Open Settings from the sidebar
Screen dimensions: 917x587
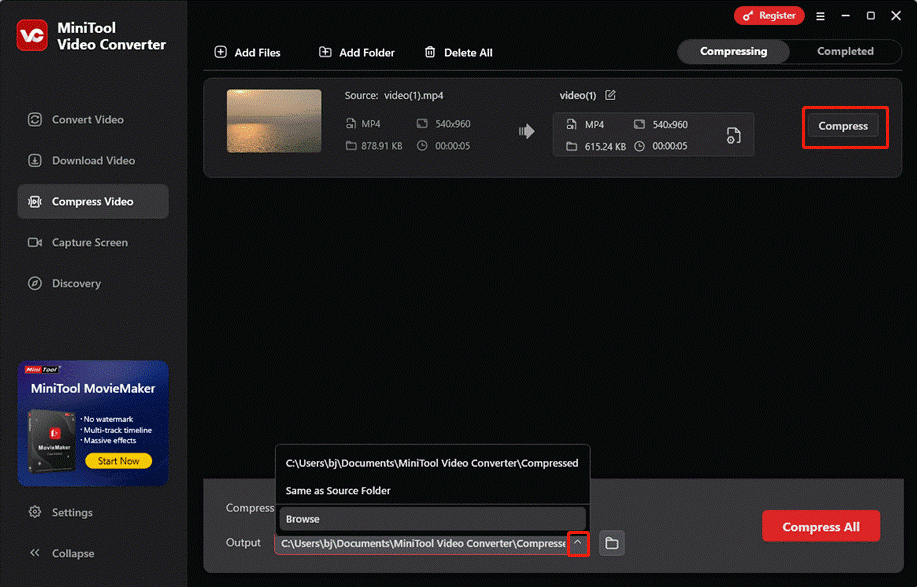coord(72,512)
